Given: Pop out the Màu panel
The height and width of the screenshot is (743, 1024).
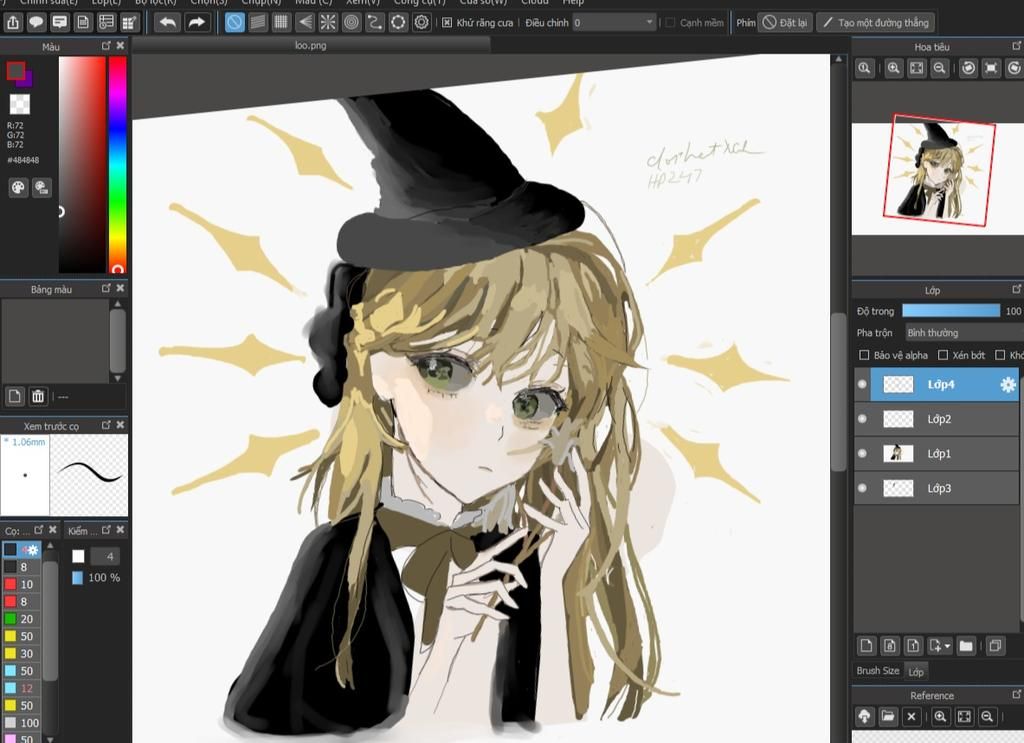Looking at the screenshot, I should (106, 46).
